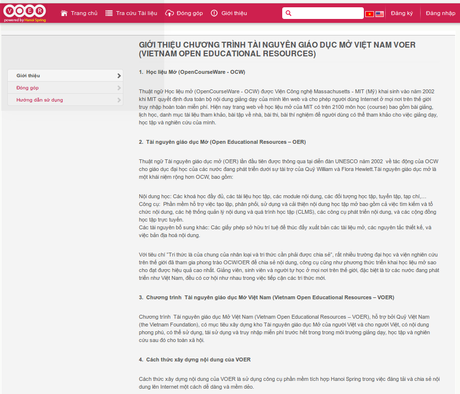Click the paragraph starting 'Với tiêu chí'

click(289, 266)
